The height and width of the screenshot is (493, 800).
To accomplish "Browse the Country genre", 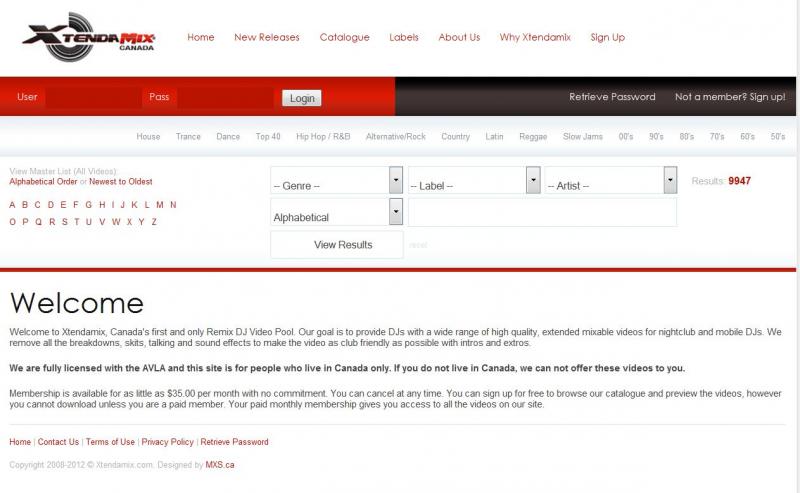I will pos(455,136).
